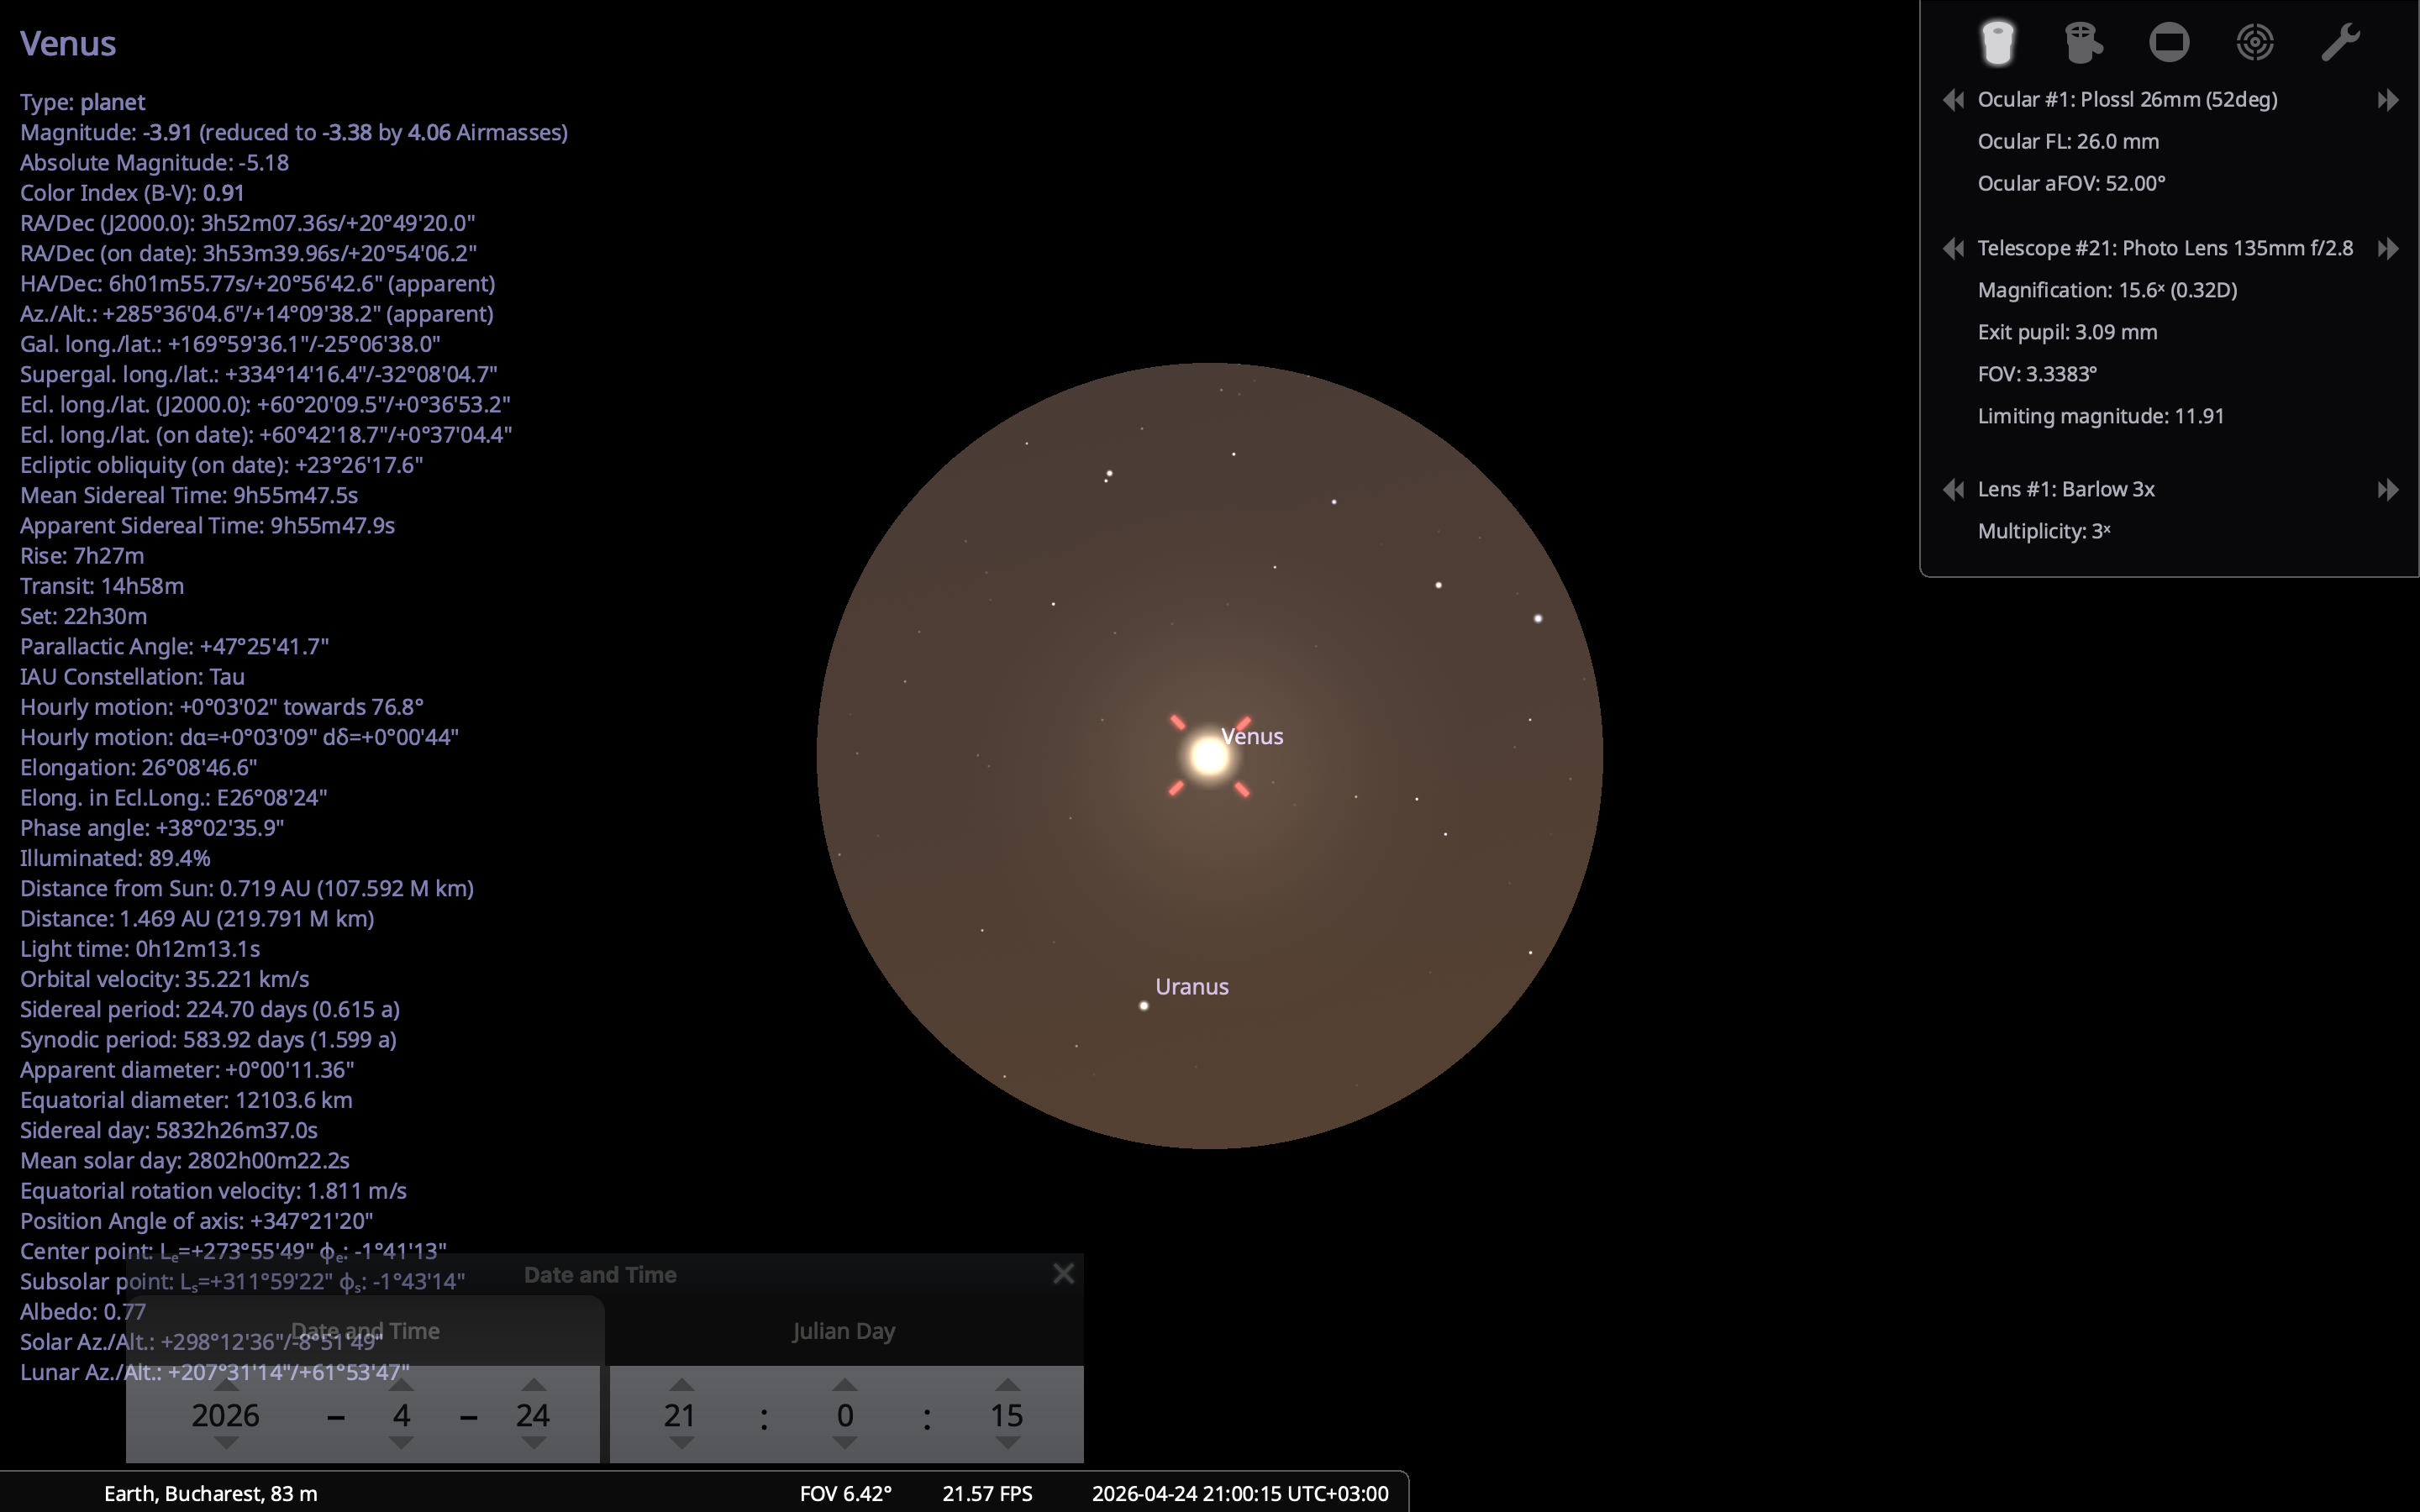Increase the year with the up arrow
The height and width of the screenshot is (1512, 2420).
click(227, 1385)
